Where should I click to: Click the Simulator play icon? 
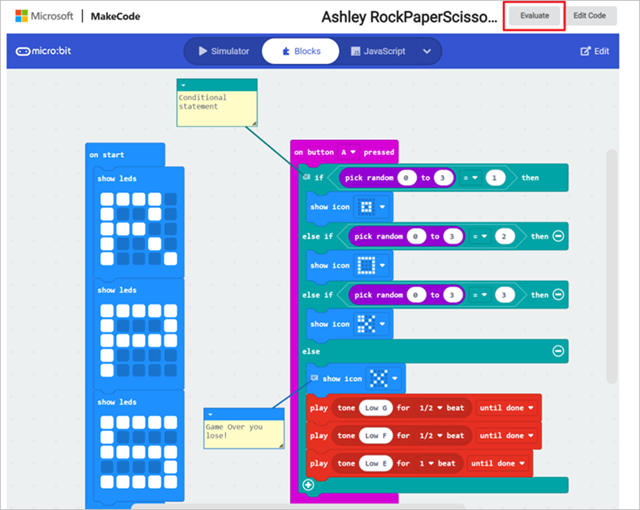[202, 51]
